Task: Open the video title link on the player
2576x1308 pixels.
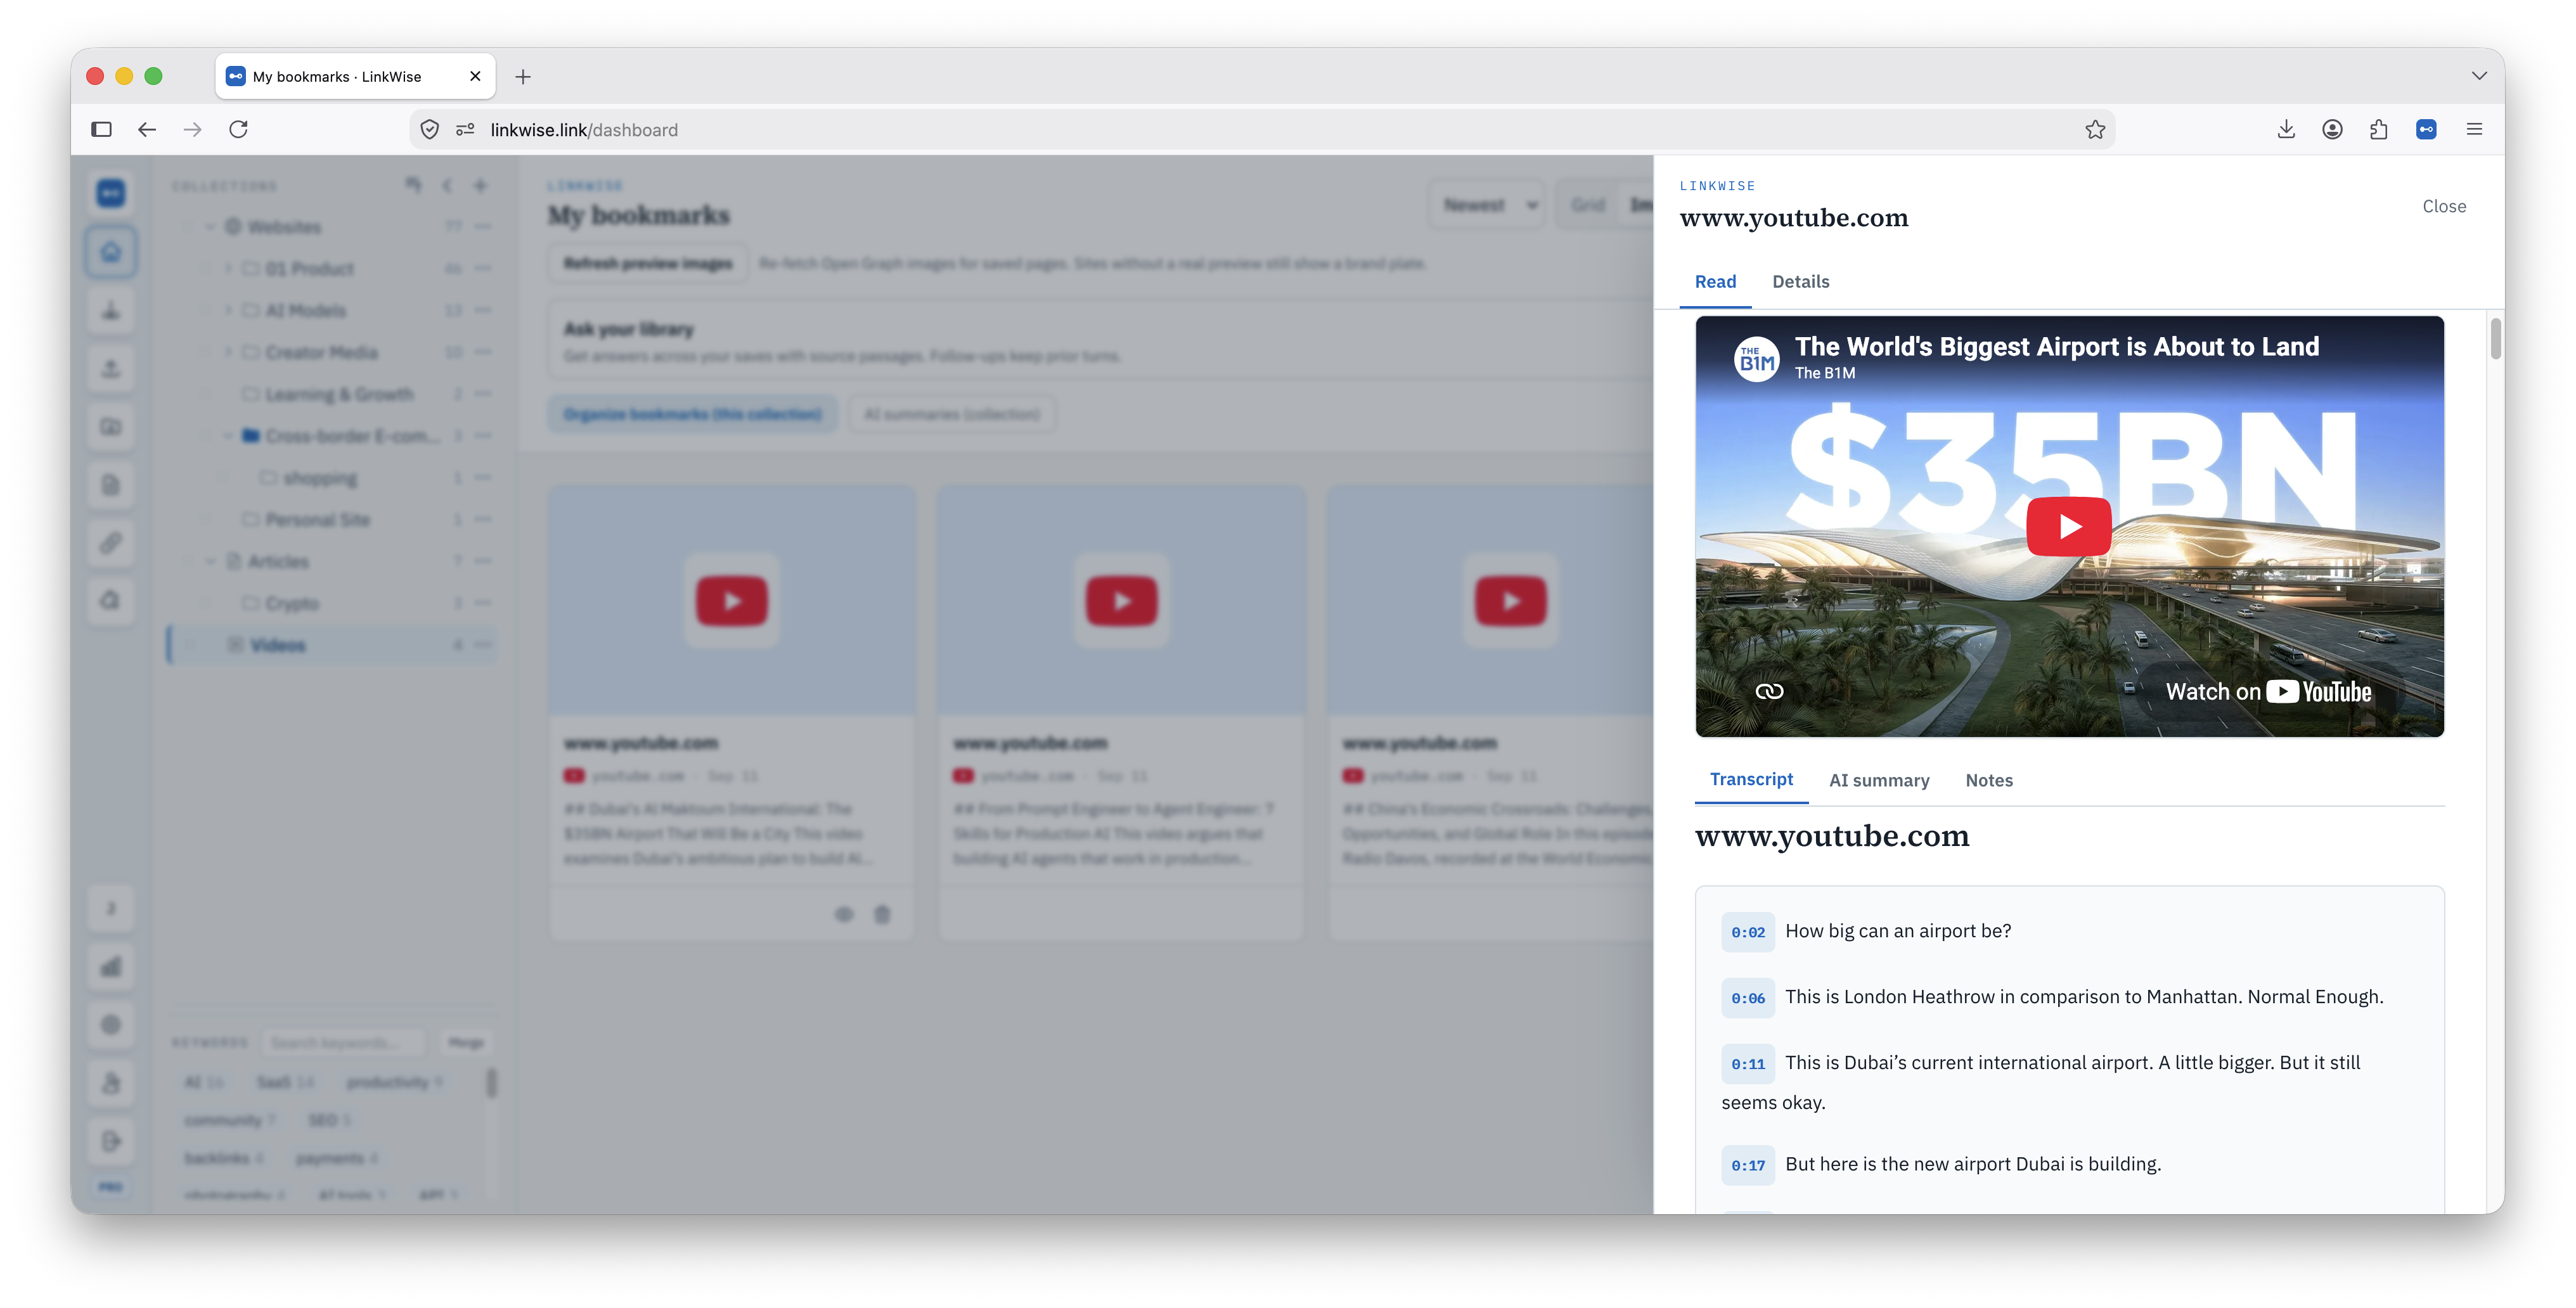Action: (2056, 346)
